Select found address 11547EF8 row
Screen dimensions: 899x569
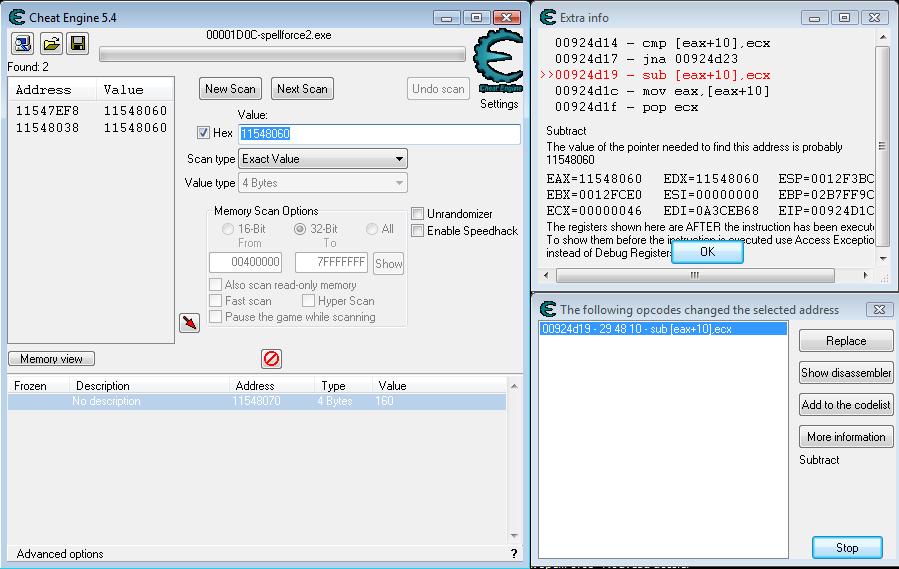click(x=91, y=110)
